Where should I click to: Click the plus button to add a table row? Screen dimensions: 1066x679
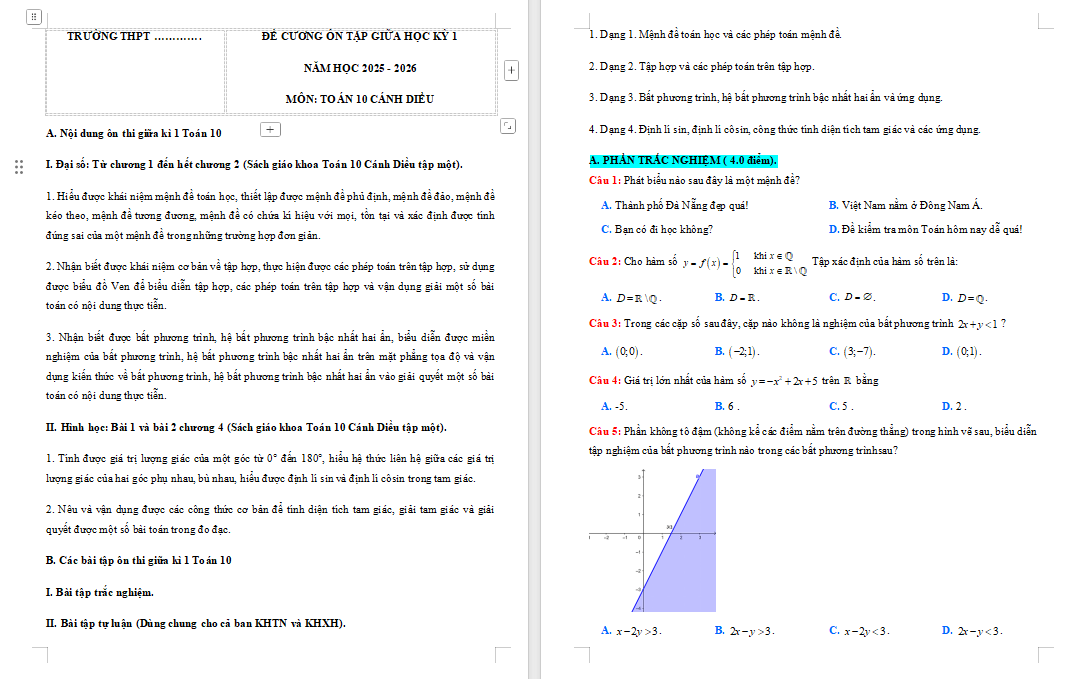(x=270, y=129)
